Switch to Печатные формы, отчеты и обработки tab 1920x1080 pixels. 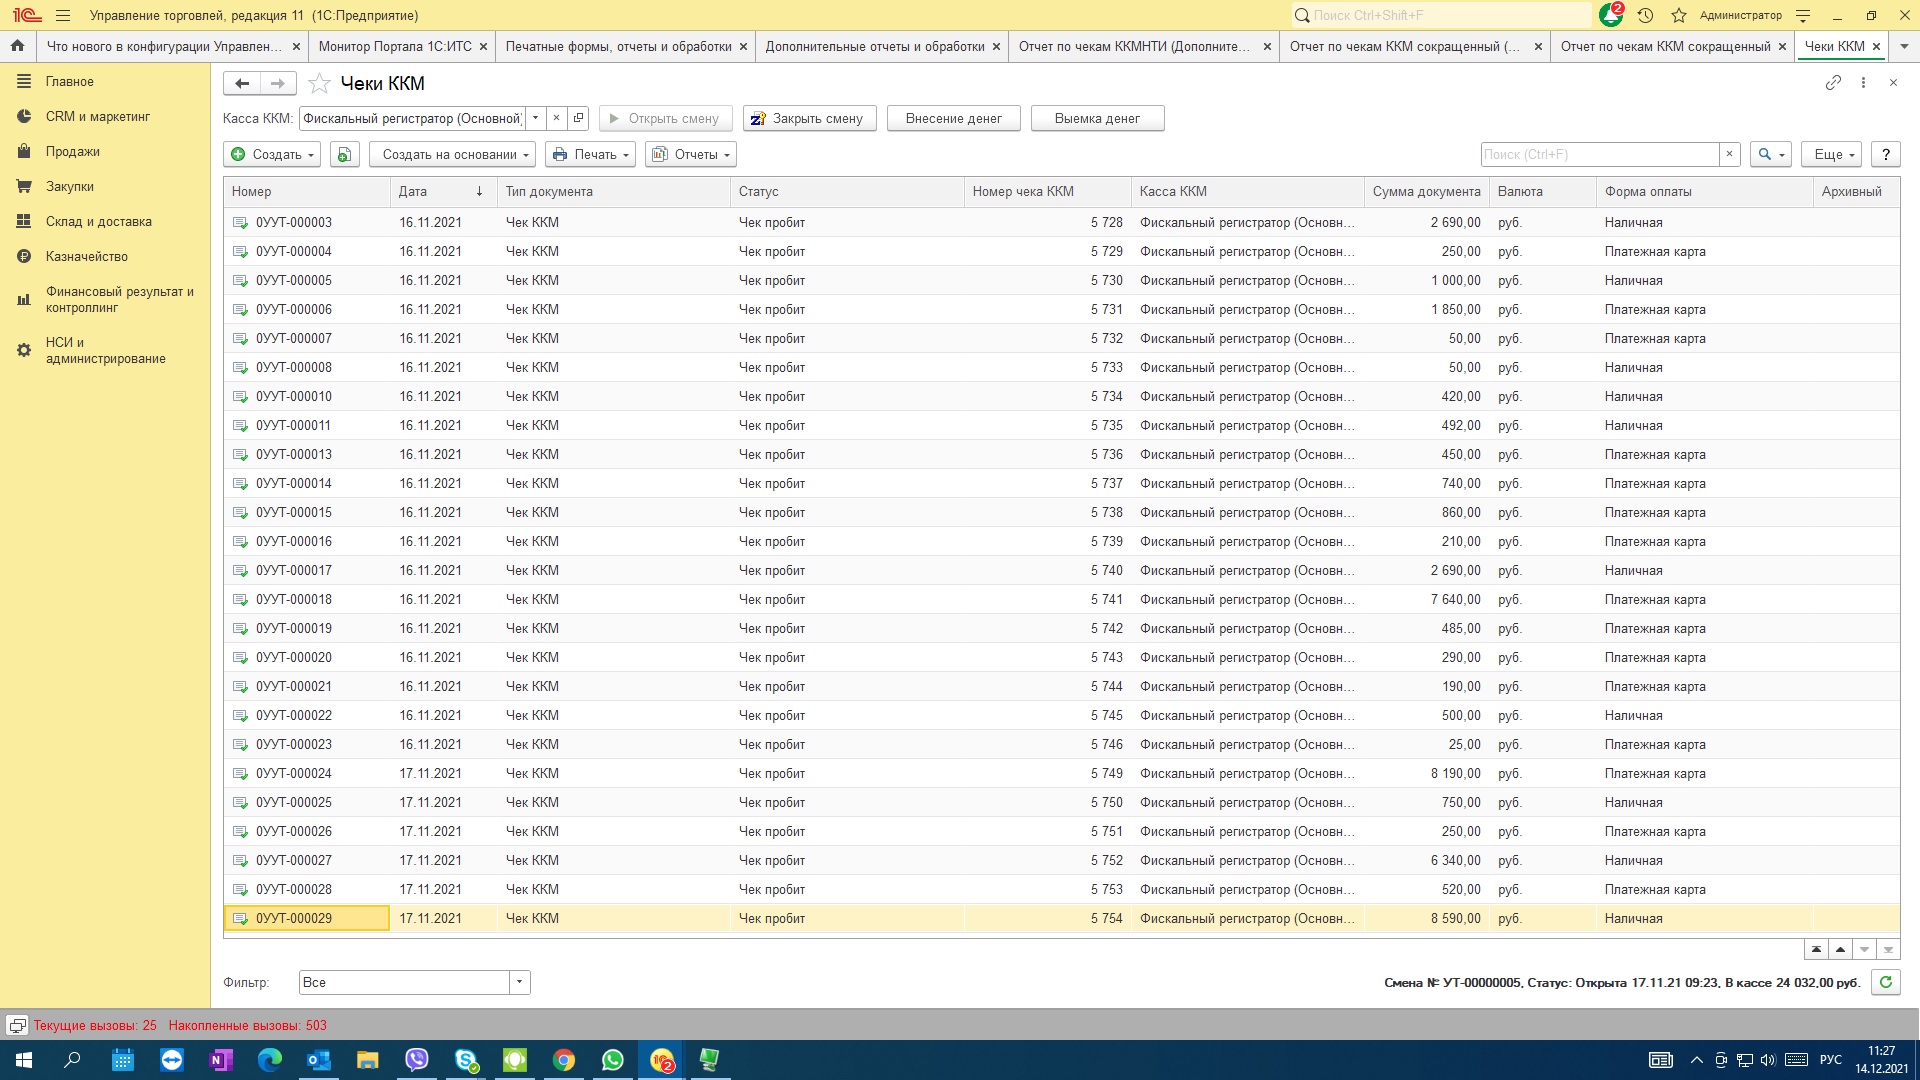(618, 46)
